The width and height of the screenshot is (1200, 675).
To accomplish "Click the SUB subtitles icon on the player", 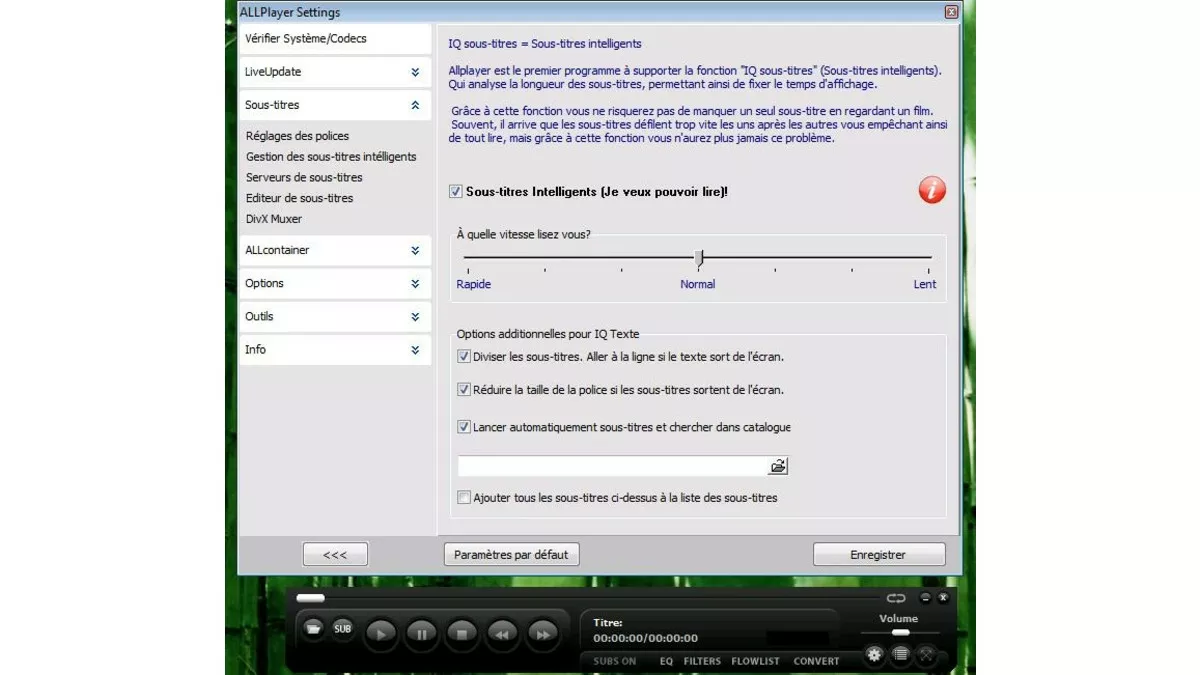I will click(x=342, y=628).
